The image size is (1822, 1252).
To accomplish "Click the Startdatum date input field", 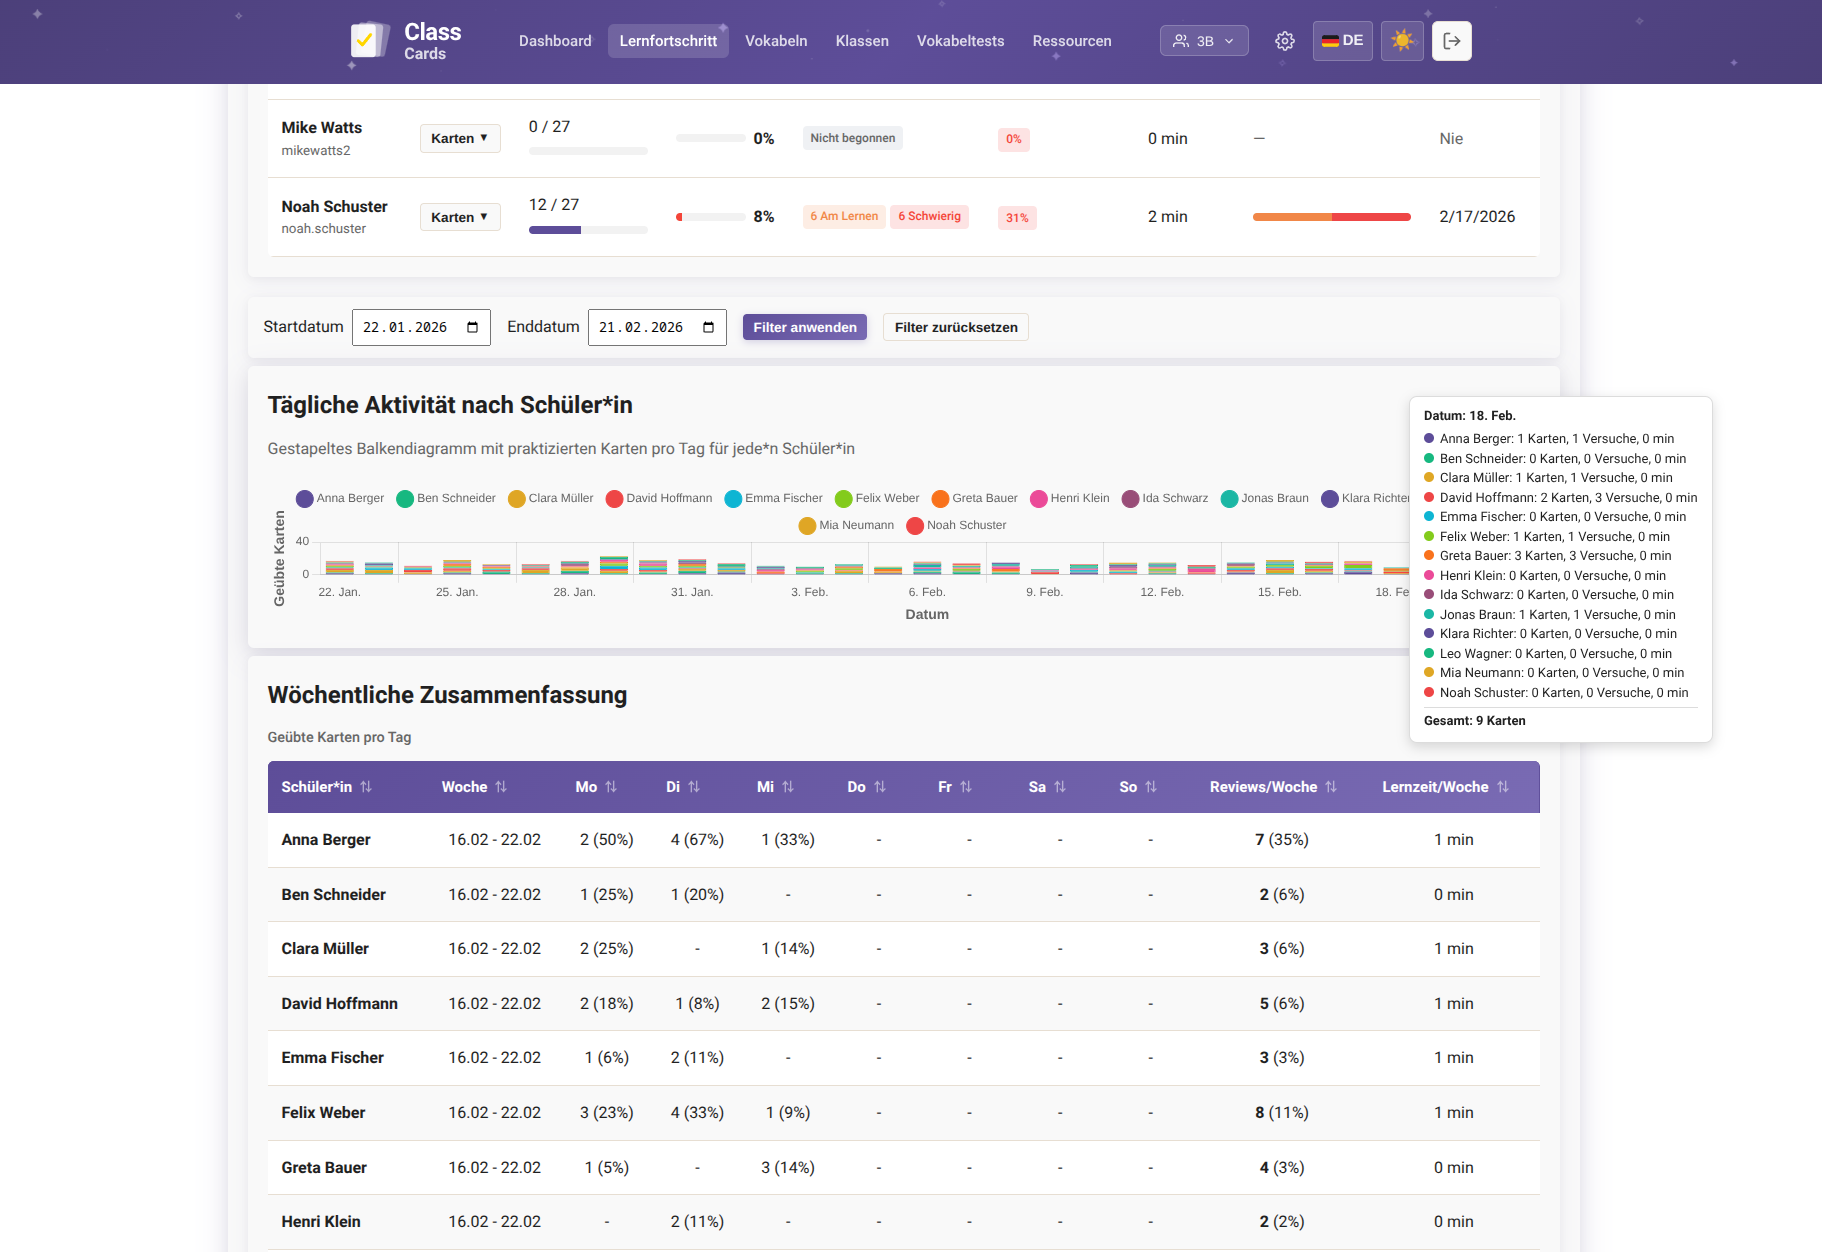I will pos(410,327).
